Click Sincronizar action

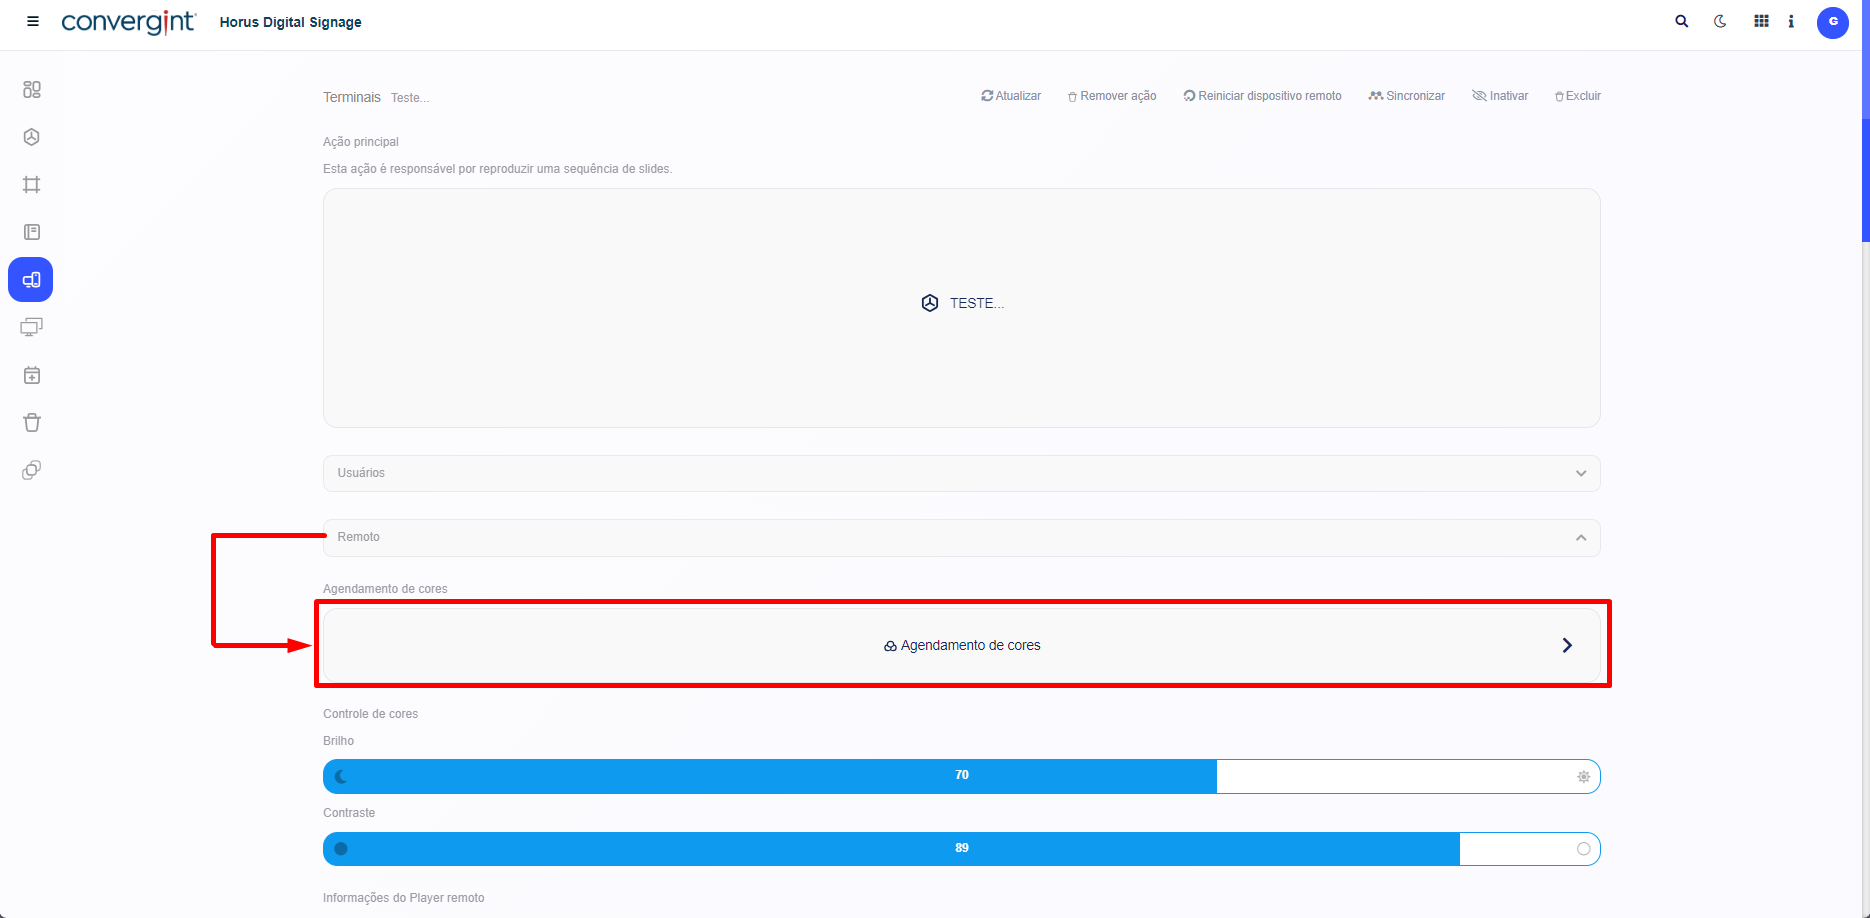click(1407, 96)
